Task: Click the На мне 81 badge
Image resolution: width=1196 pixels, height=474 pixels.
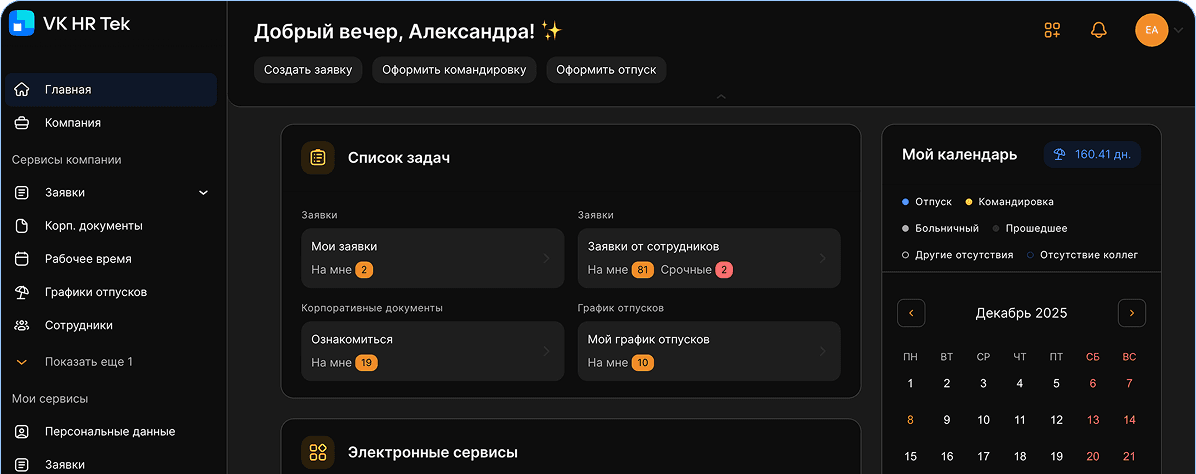Action: point(643,269)
